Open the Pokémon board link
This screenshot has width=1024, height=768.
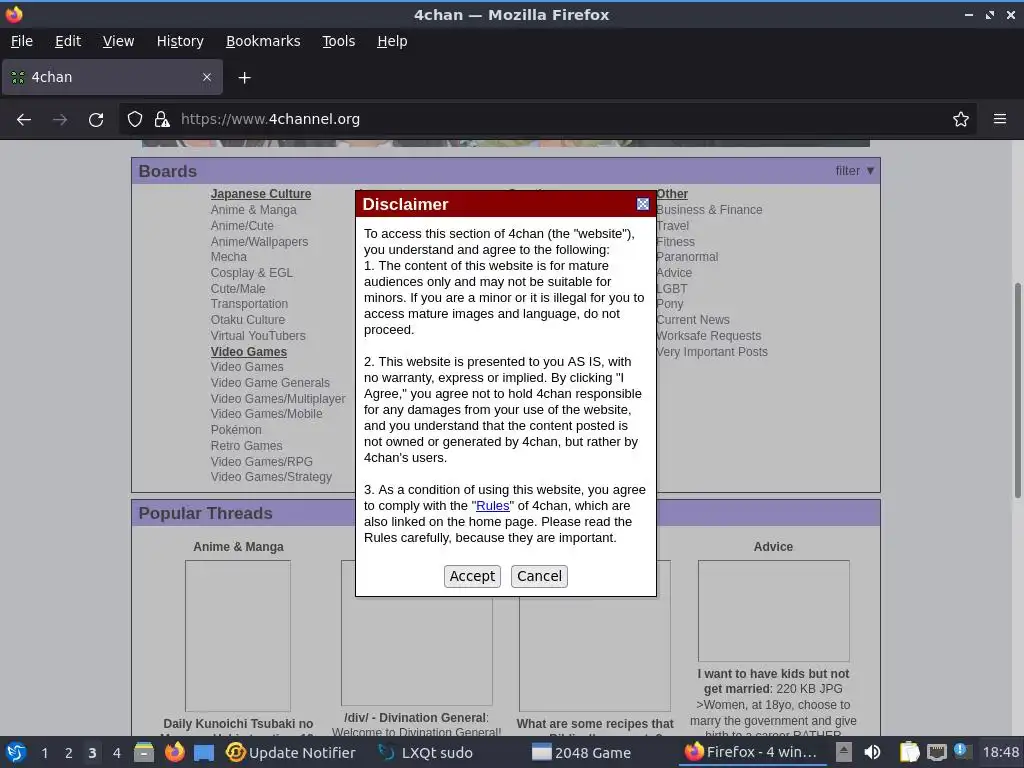coord(236,430)
